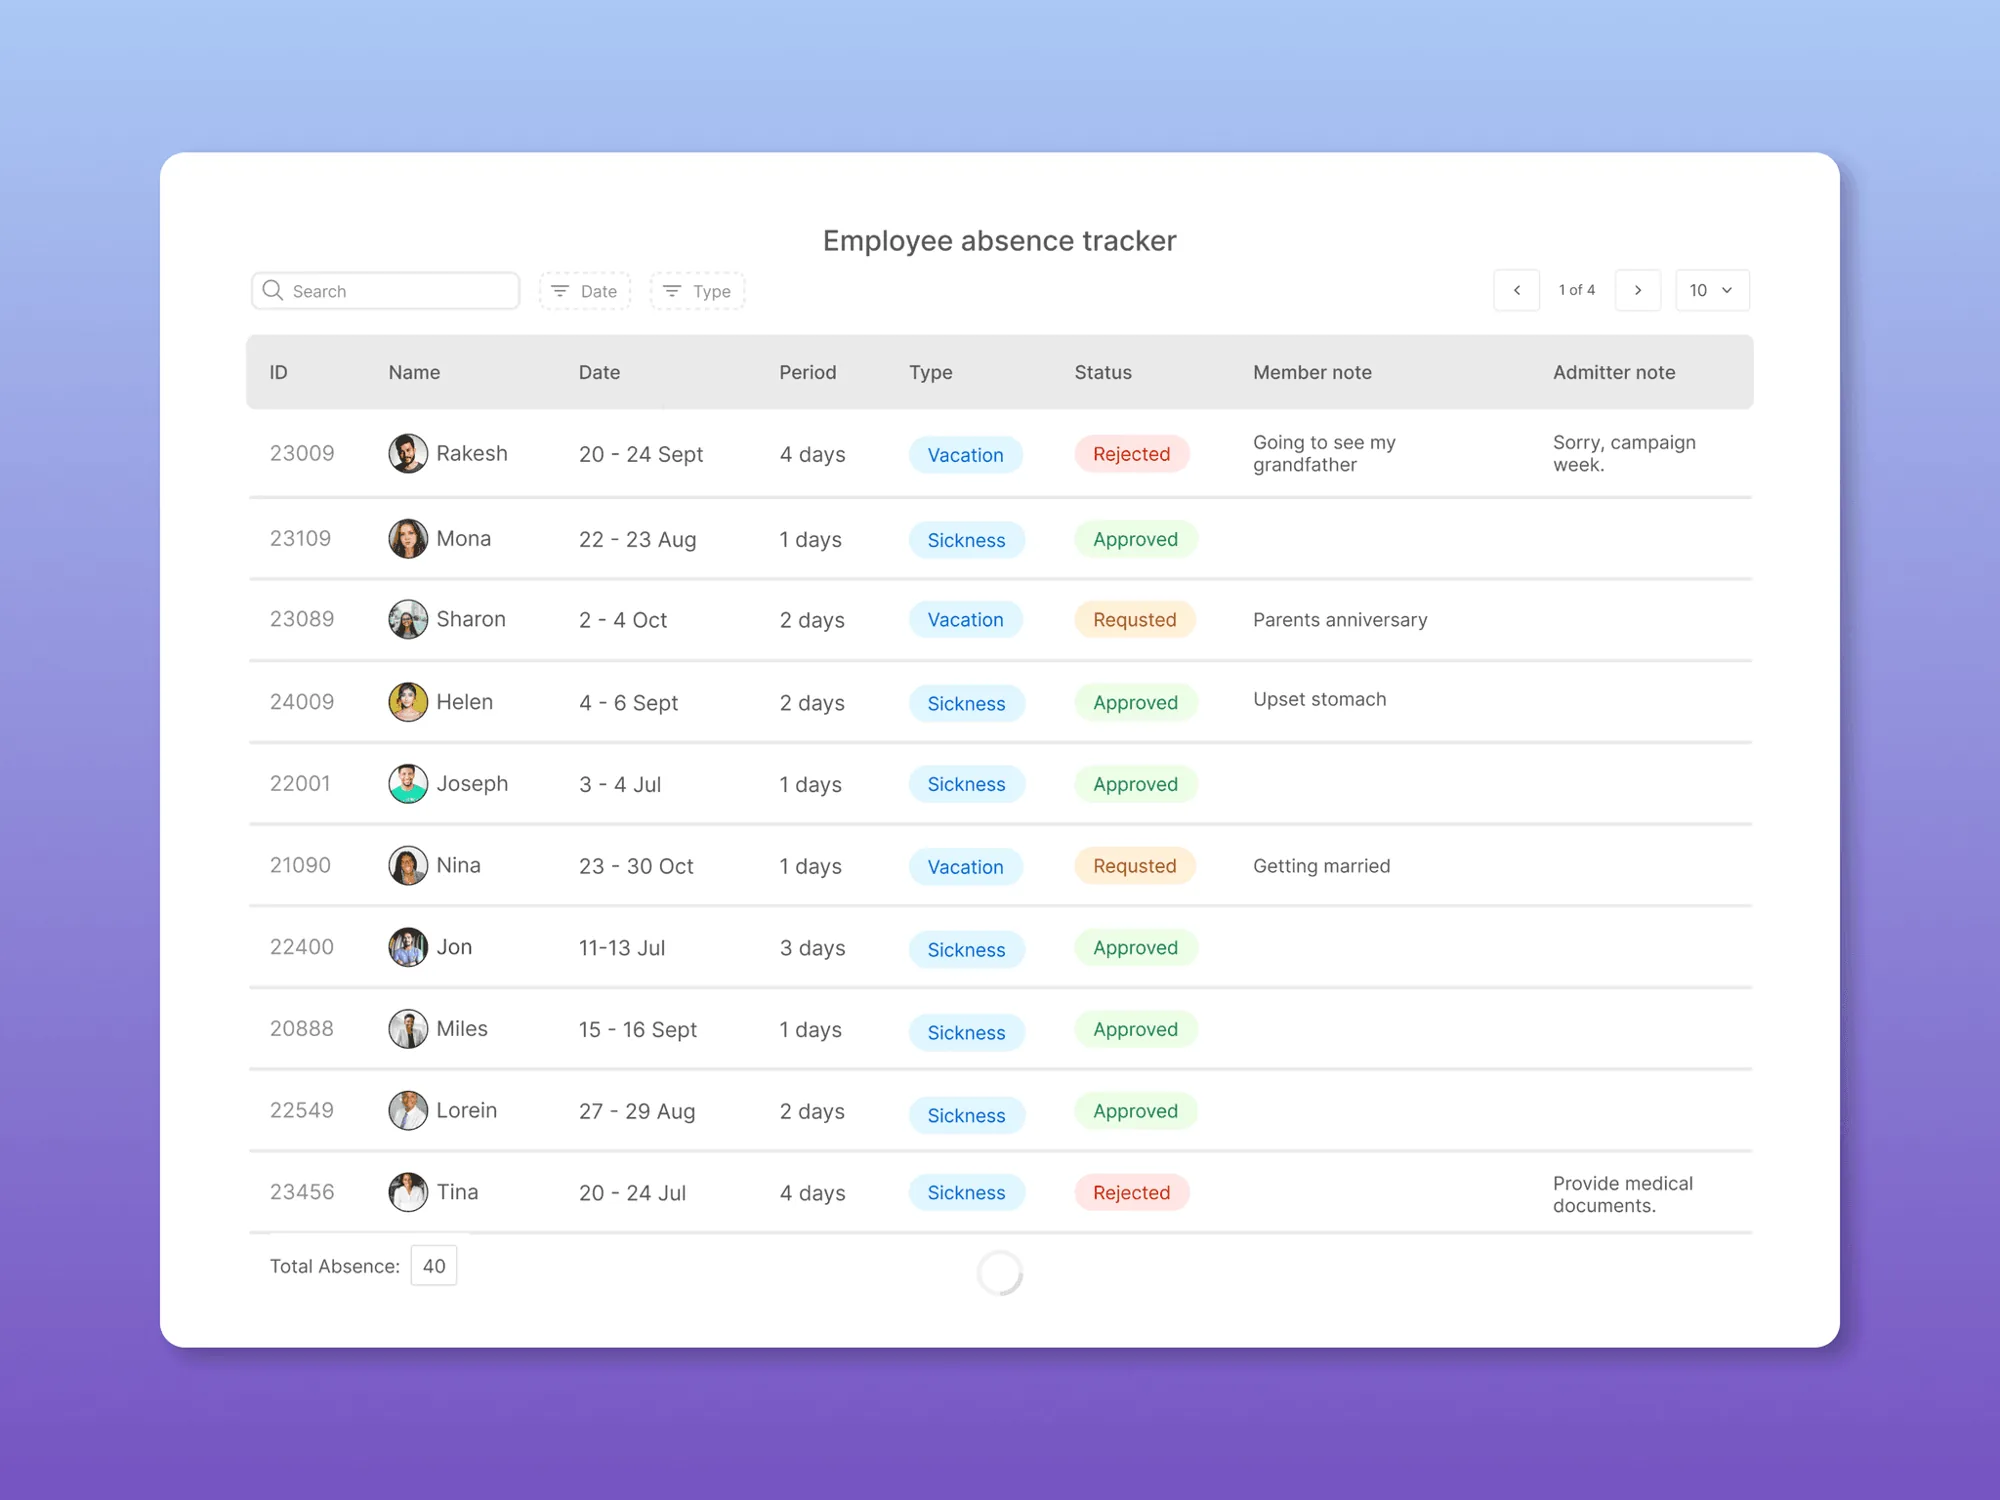Click the 'Sorry, campaign week.' admitter note
The height and width of the screenshot is (1500, 2000).
click(x=1624, y=453)
